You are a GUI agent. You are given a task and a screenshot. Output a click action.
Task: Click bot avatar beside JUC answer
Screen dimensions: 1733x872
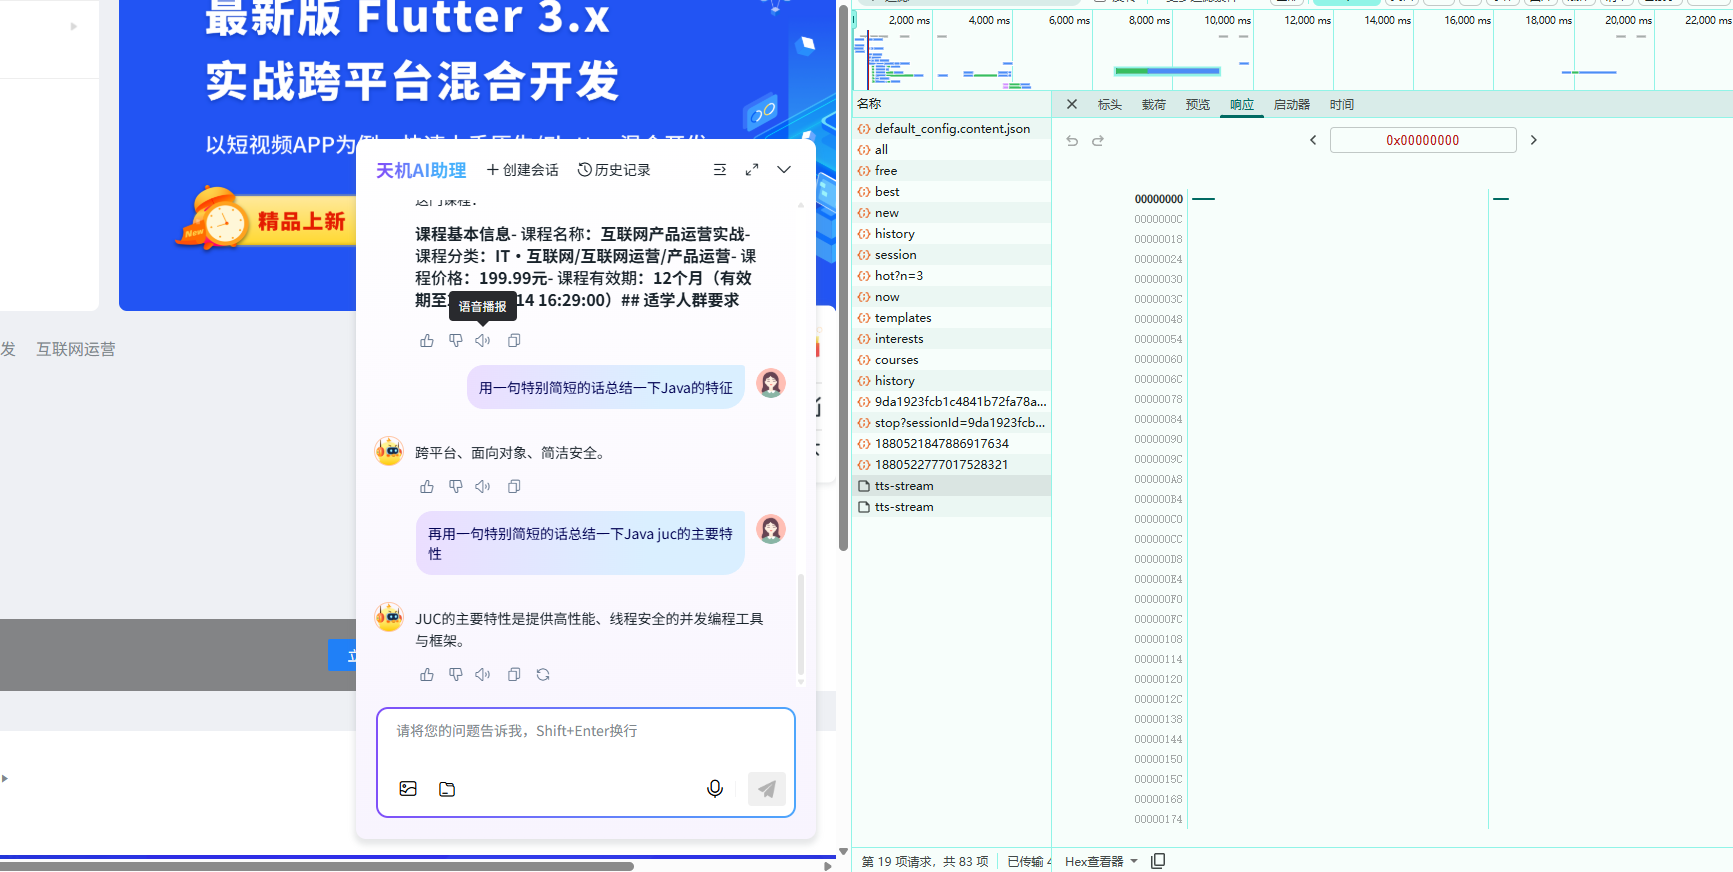(389, 617)
